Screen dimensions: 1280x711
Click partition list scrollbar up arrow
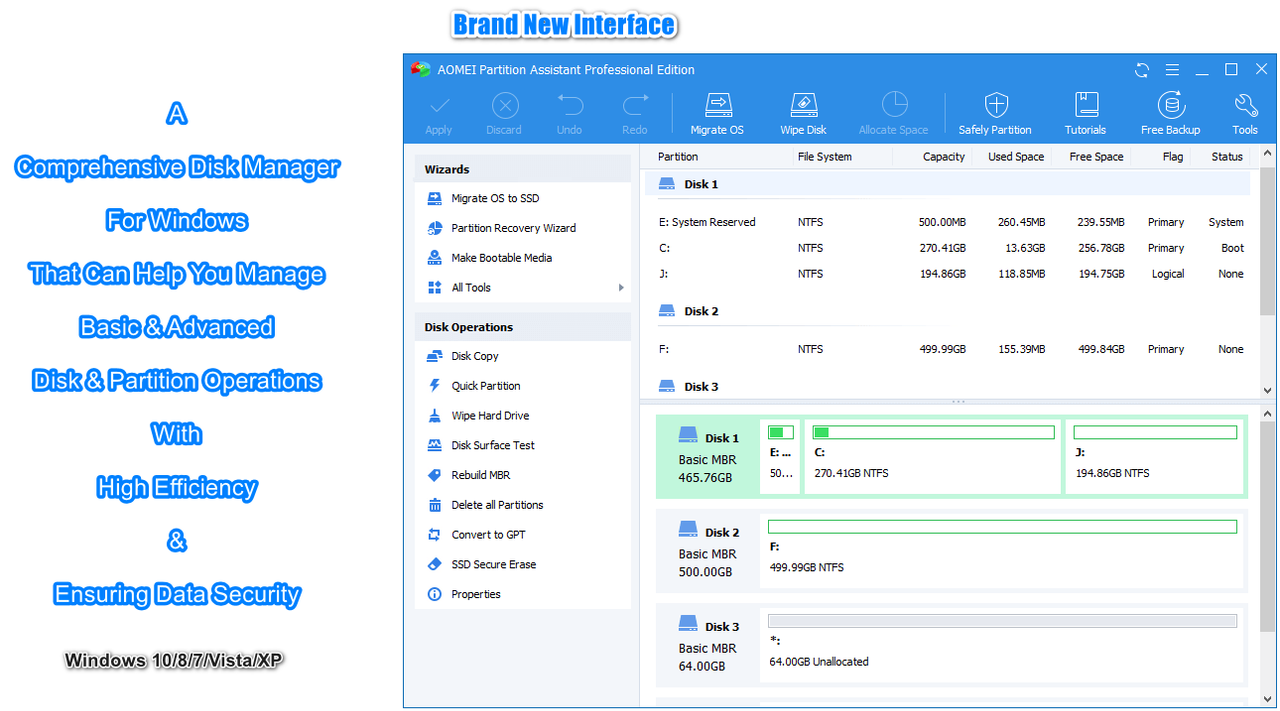click(x=1268, y=154)
